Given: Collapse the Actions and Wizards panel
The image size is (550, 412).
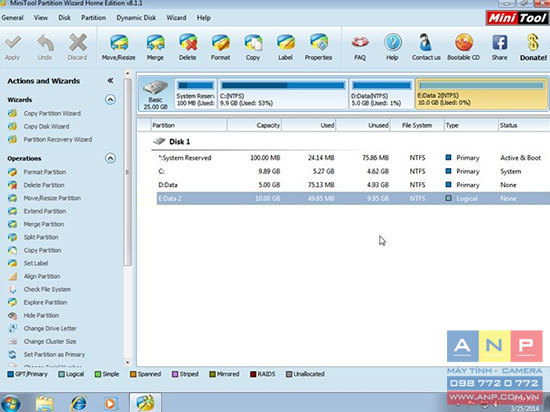Looking at the screenshot, I should (110, 81).
